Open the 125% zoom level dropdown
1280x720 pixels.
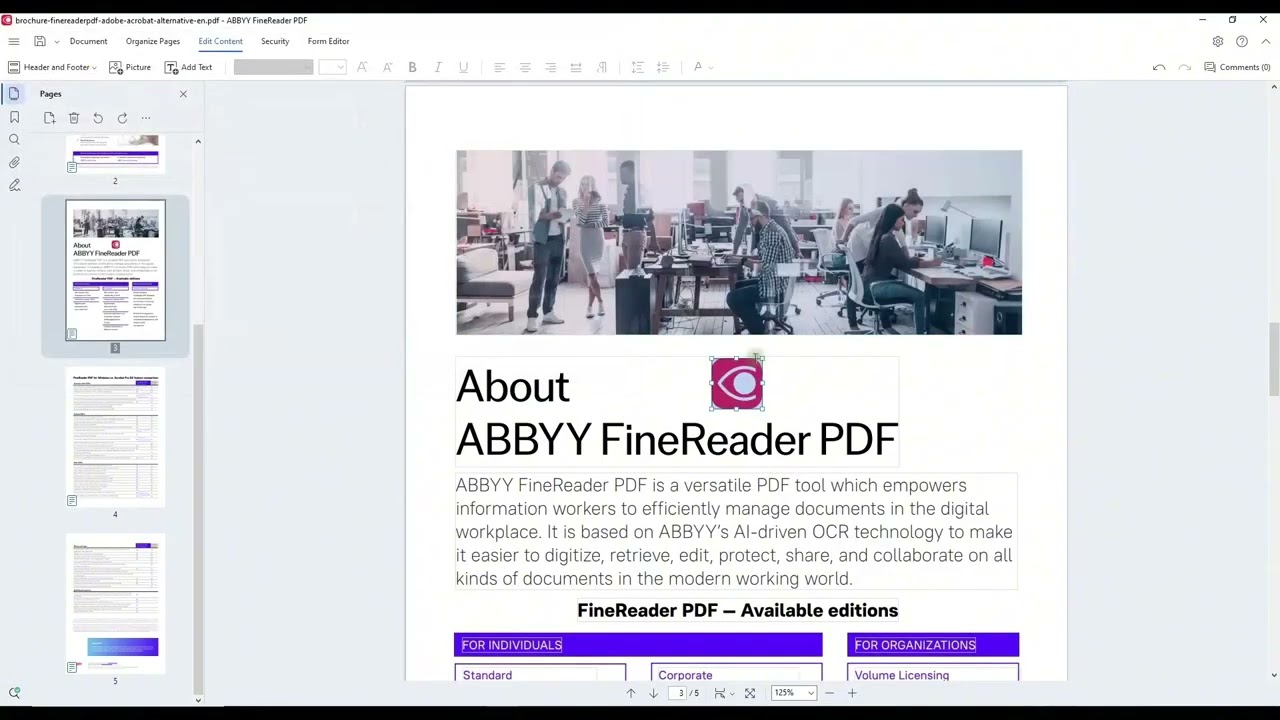(793, 693)
